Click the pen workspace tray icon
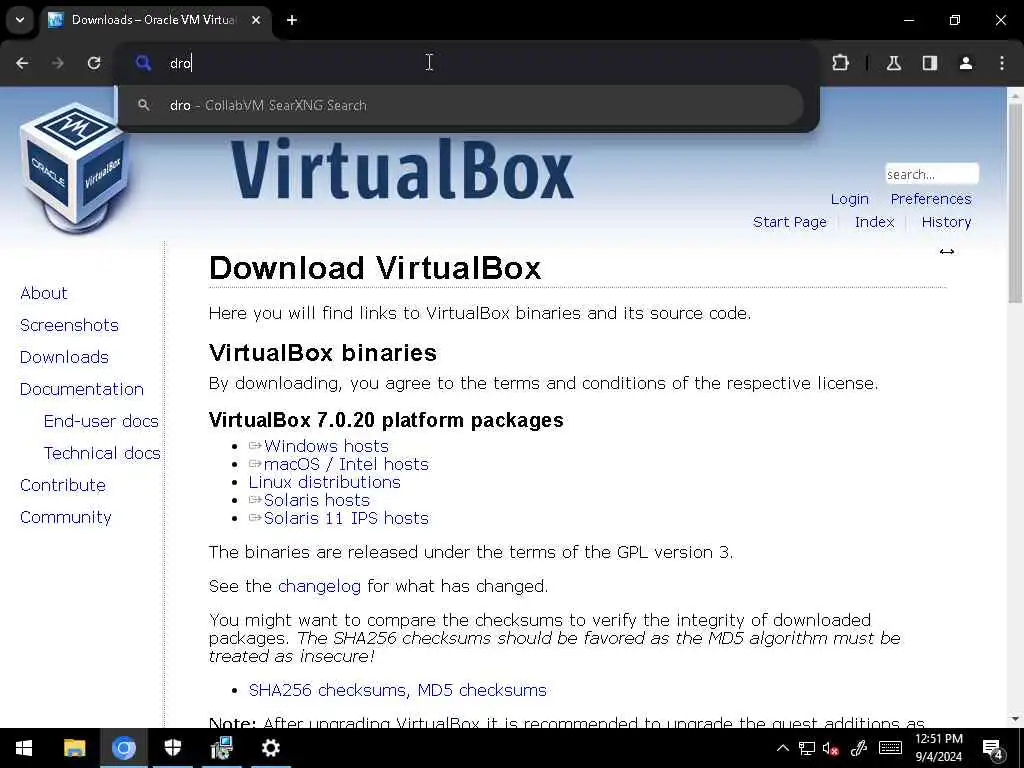1024x768 pixels. click(858, 748)
